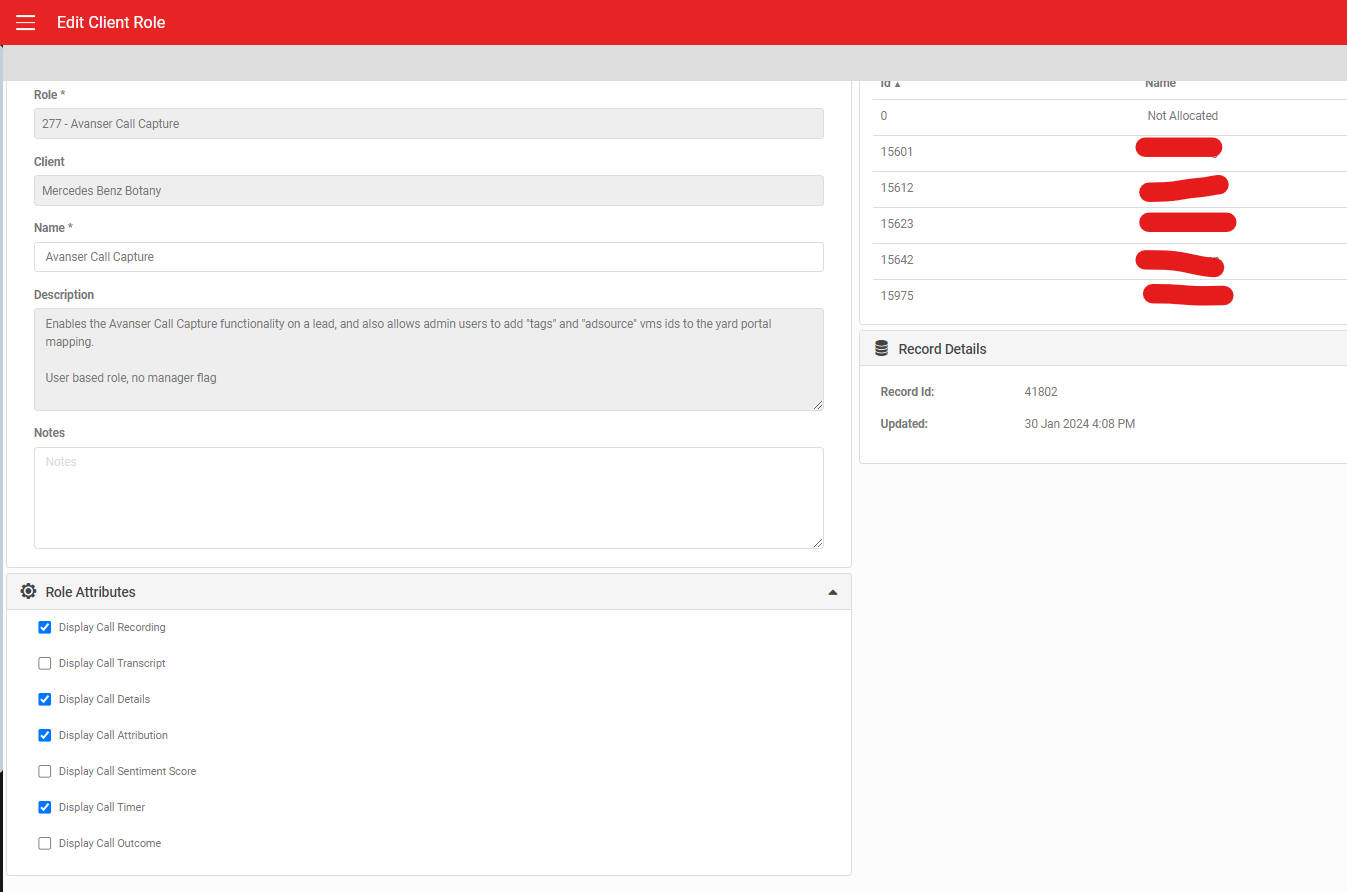Click into the Notes text area
1347x892 pixels.
(429, 497)
